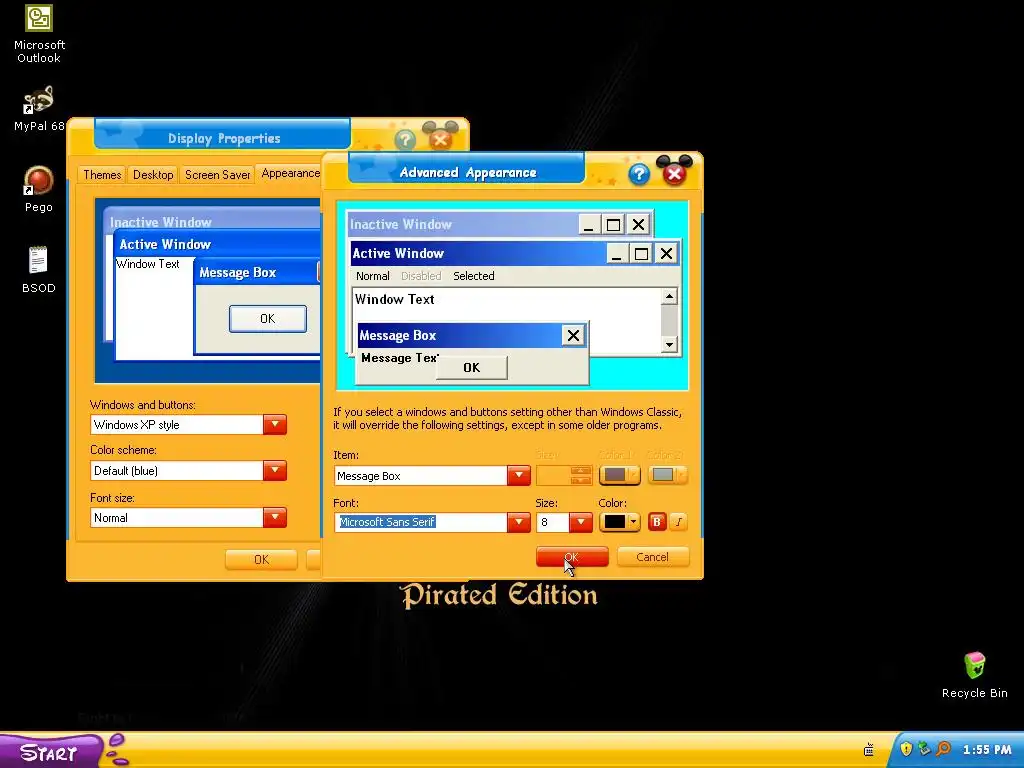This screenshot has width=1024, height=768.
Task: Cancel the Advanced Appearance dialog
Action: tap(652, 557)
